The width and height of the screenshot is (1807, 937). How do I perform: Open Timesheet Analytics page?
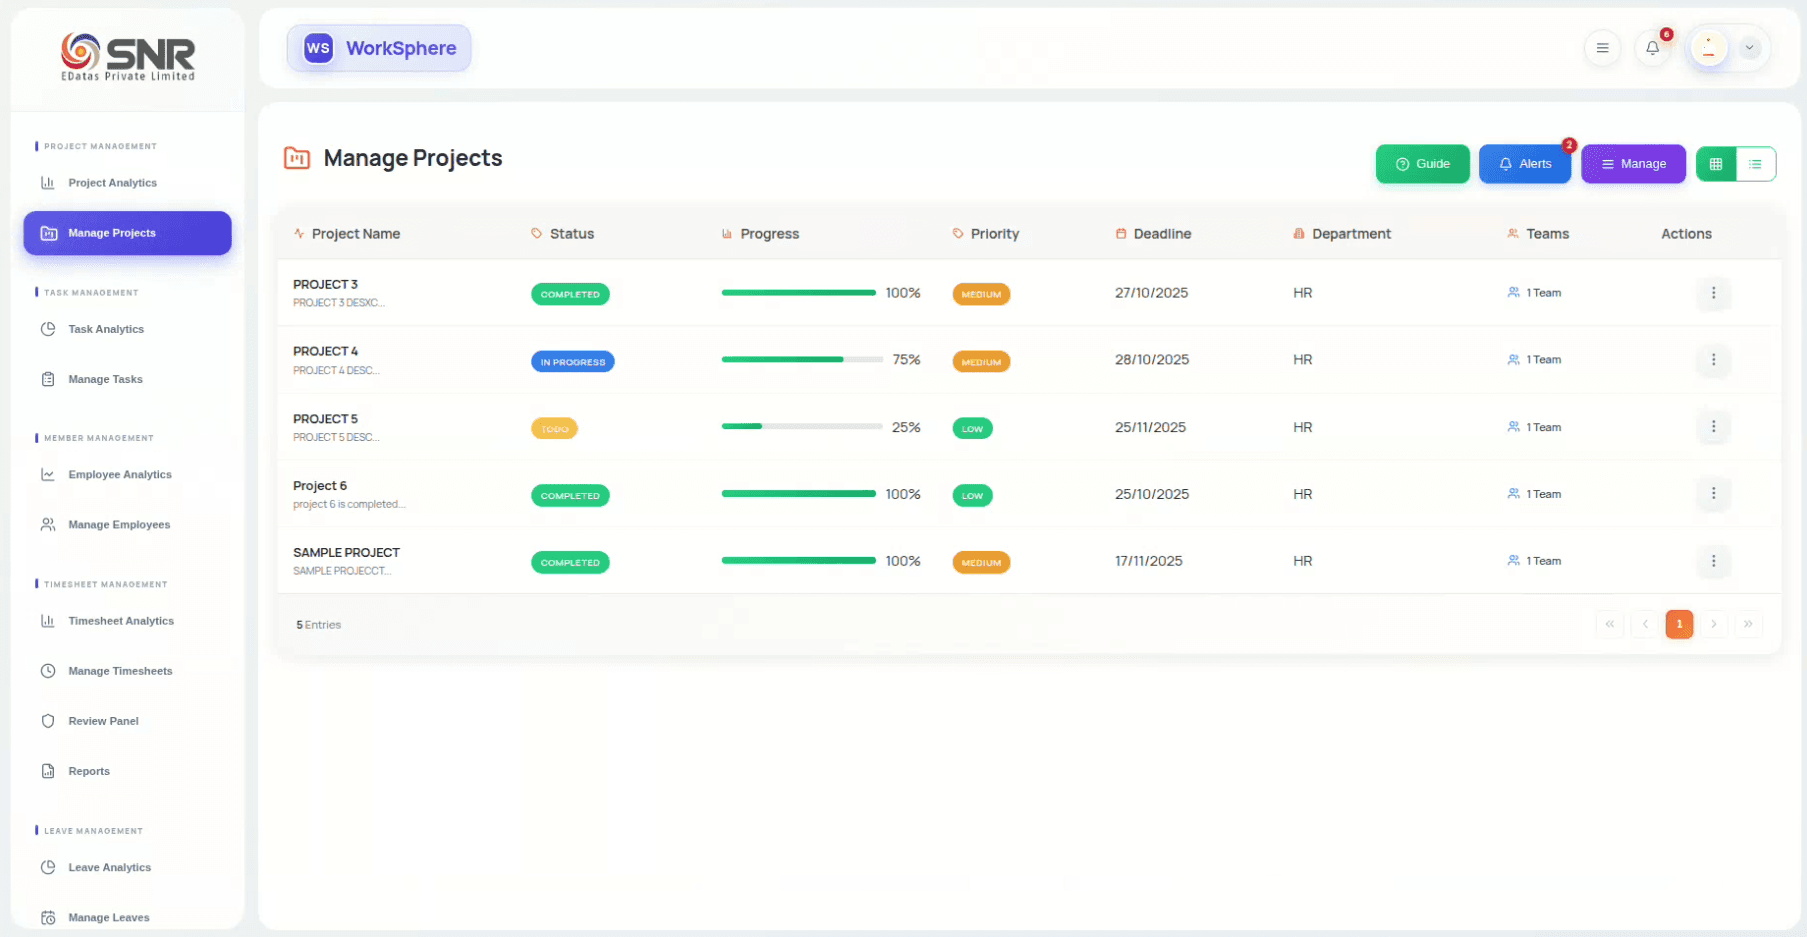(120, 621)
